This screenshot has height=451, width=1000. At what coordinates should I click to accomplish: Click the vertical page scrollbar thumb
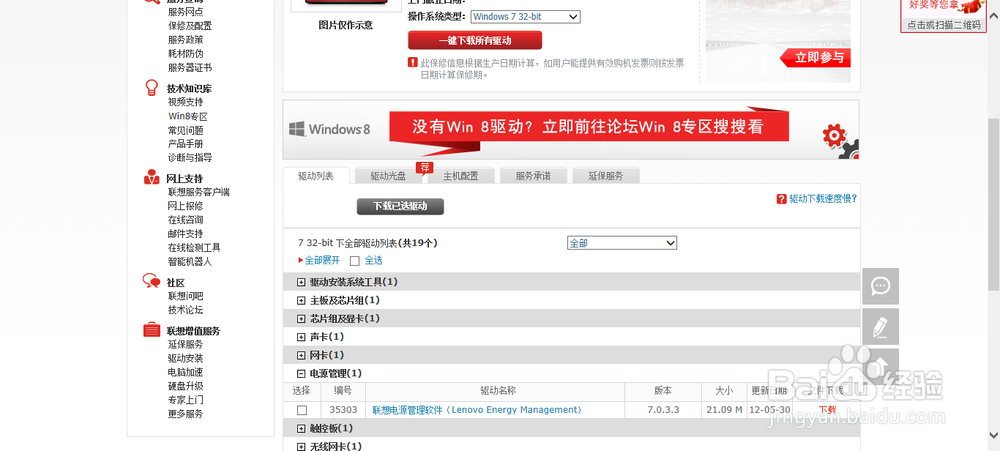[994, 203]
